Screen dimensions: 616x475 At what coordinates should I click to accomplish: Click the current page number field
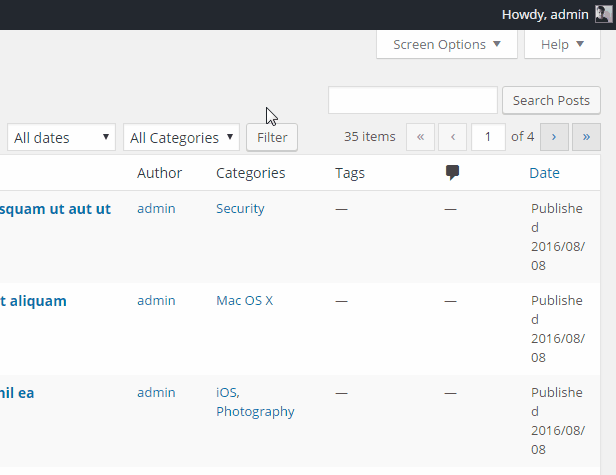coord(488,137)
